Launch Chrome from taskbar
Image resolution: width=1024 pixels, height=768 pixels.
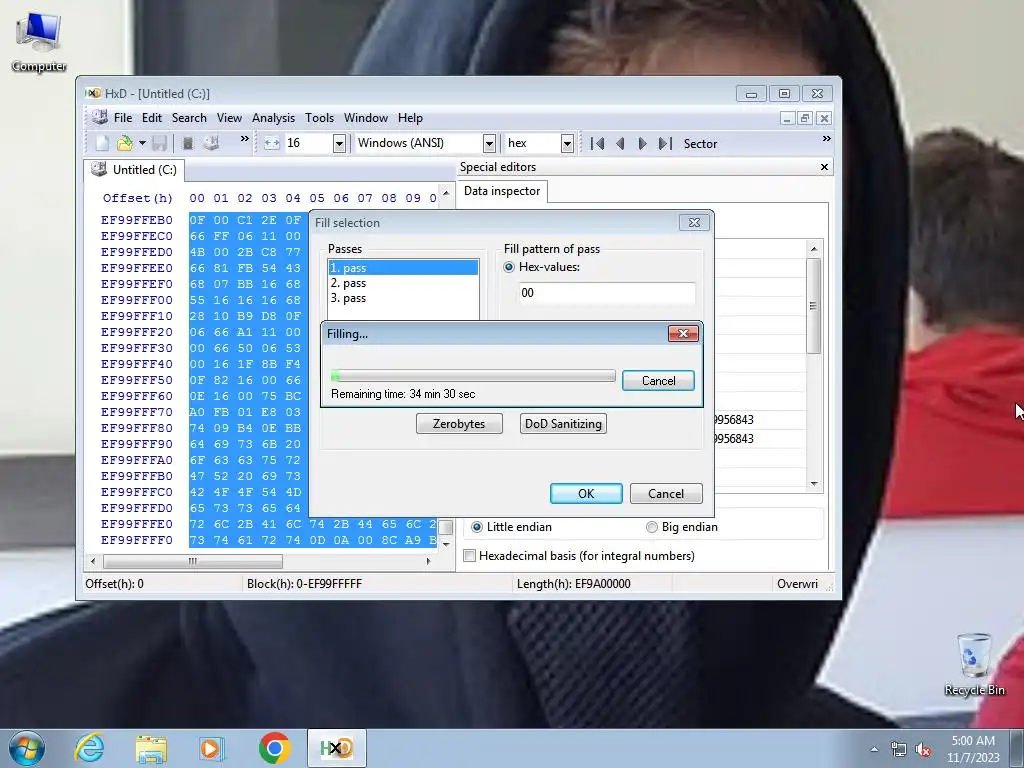[274, 748]
